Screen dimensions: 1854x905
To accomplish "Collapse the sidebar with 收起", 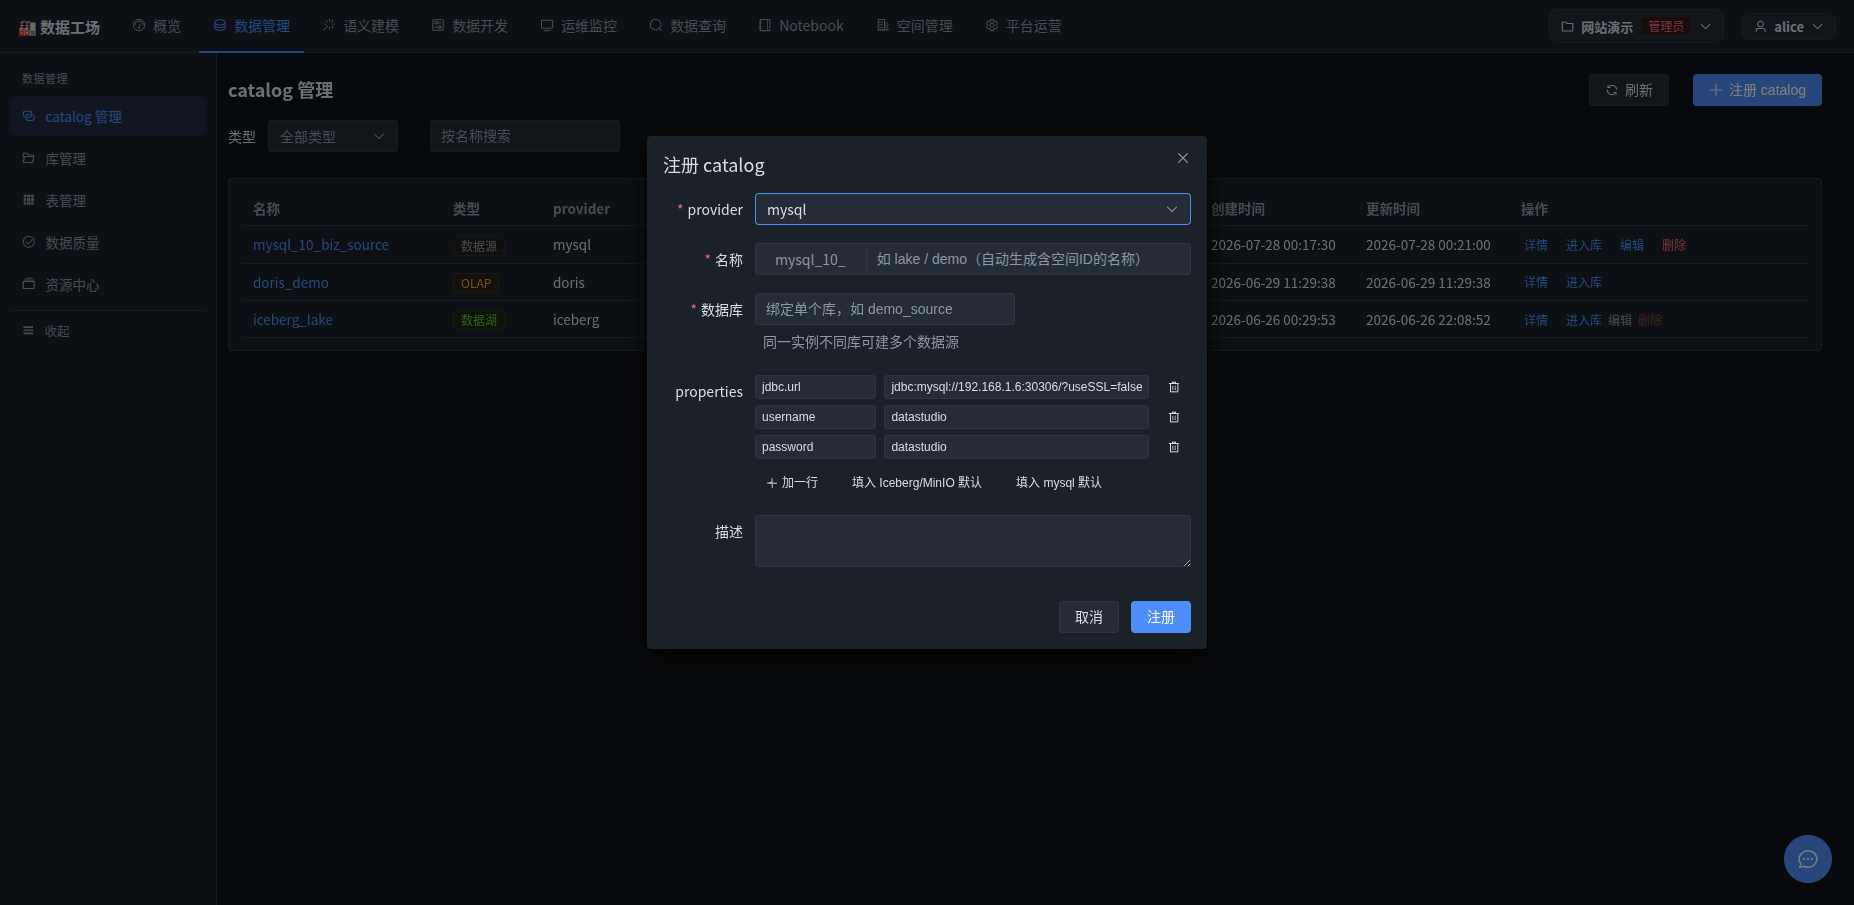I will click(47, 331).
